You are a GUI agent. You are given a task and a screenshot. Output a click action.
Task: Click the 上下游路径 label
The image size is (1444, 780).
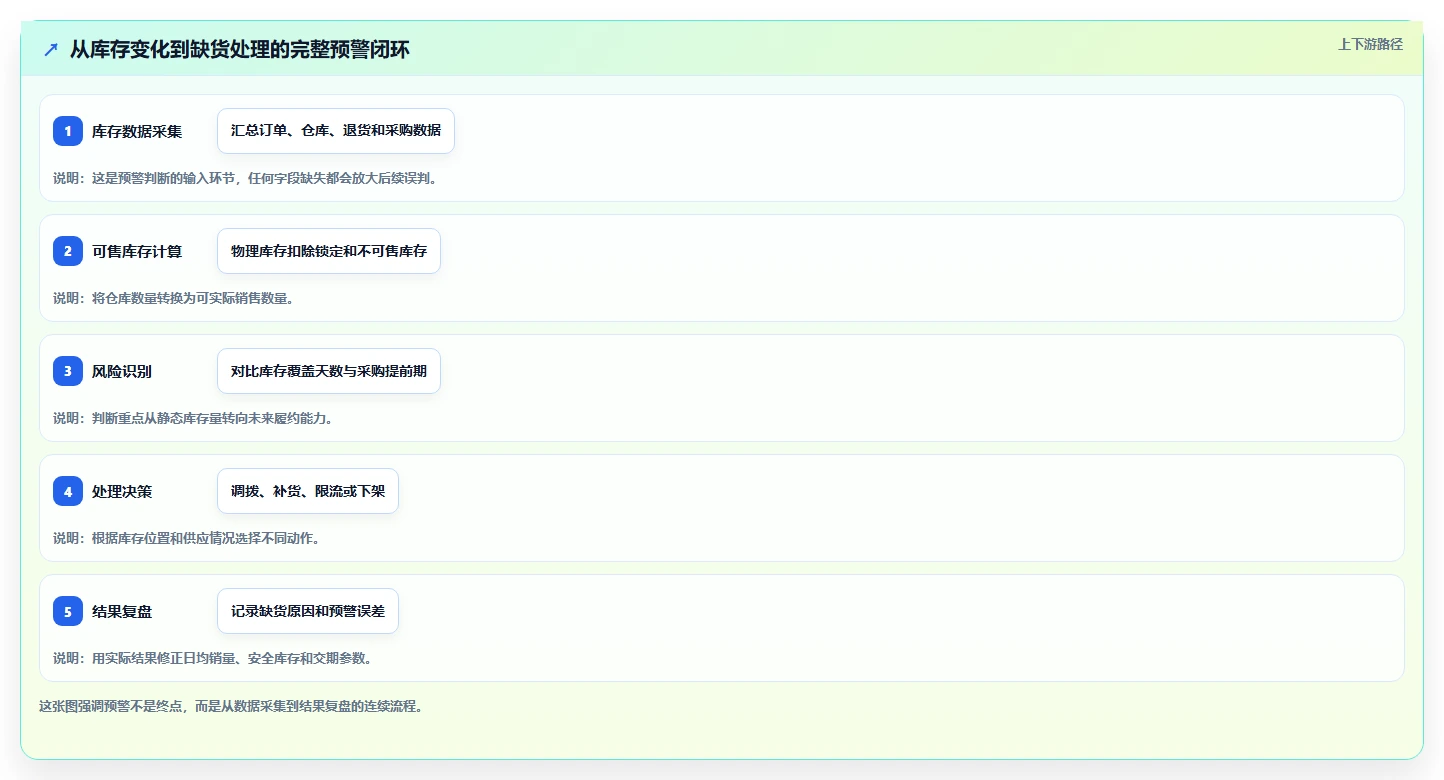pos(1371,44)
